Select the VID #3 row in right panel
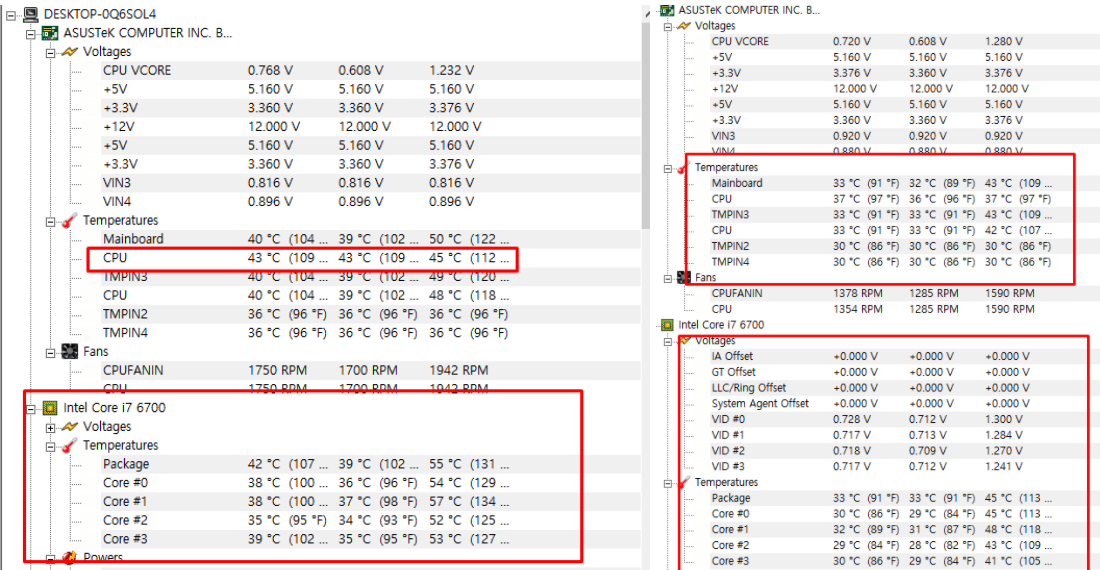1100x570 pixels. coord(904,466)
